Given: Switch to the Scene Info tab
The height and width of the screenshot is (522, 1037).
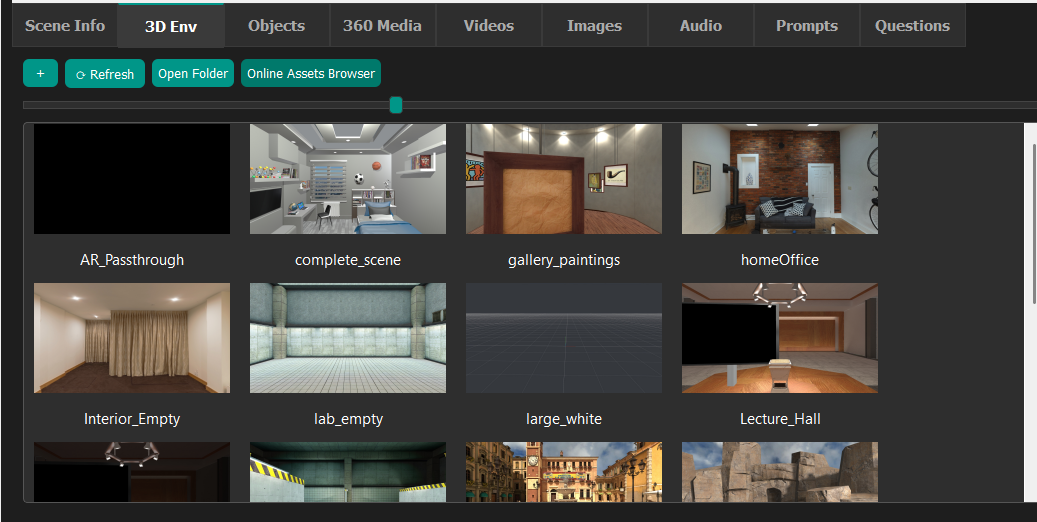Looking at the screenshot, I should coord(65,26).
